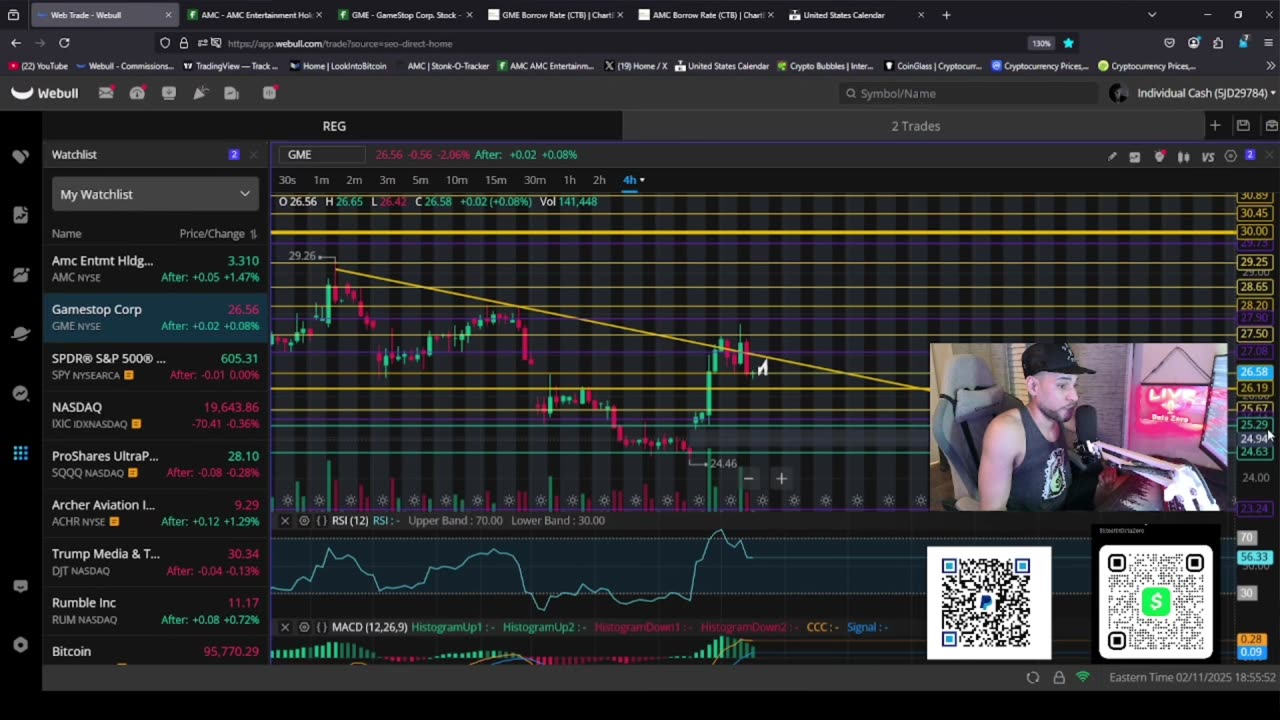Select the 15m chart interval

click(x=495, y=180)
